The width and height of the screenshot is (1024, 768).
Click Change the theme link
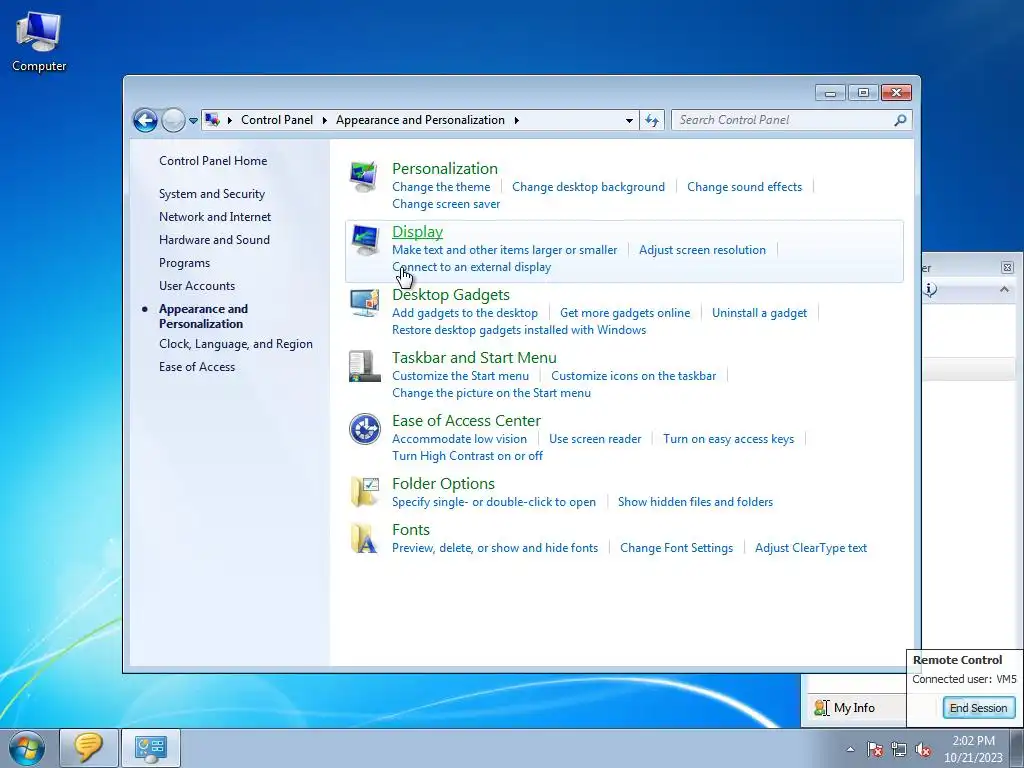(441, 187)
